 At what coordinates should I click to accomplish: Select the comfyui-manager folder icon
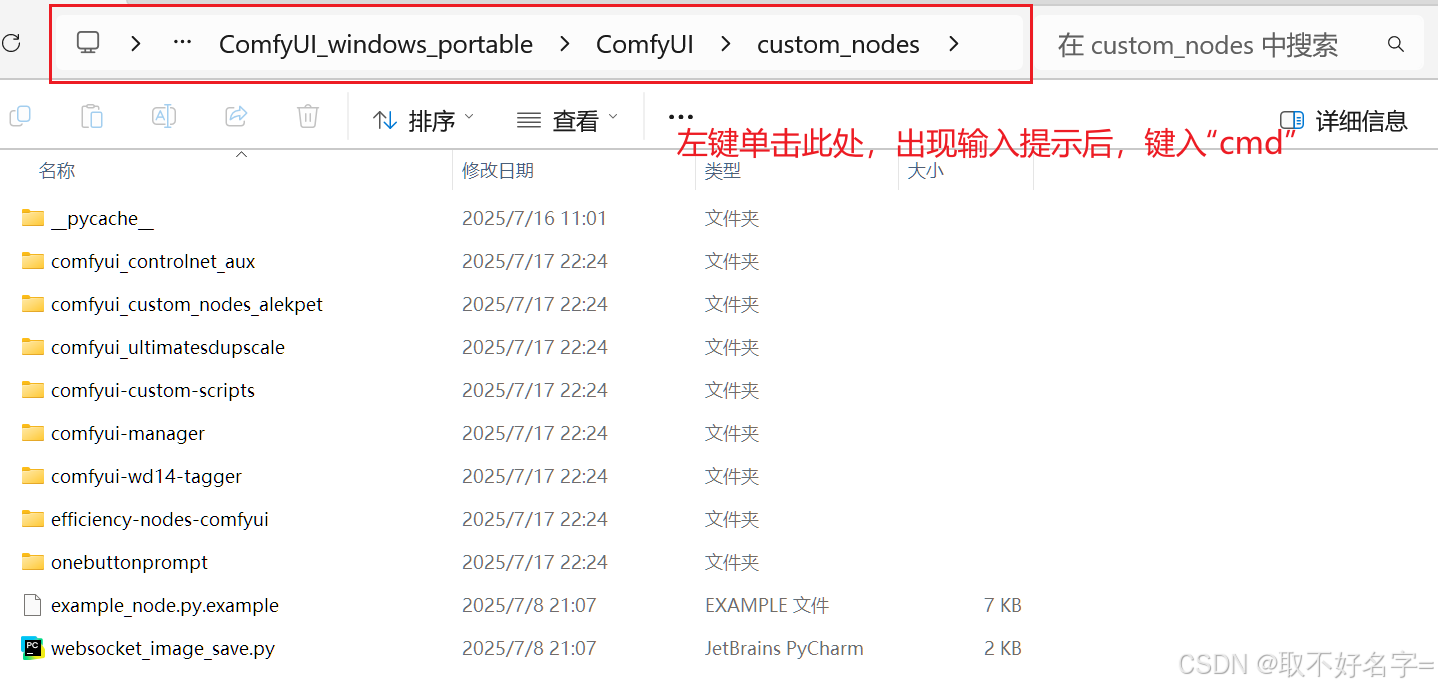[33, 433]
